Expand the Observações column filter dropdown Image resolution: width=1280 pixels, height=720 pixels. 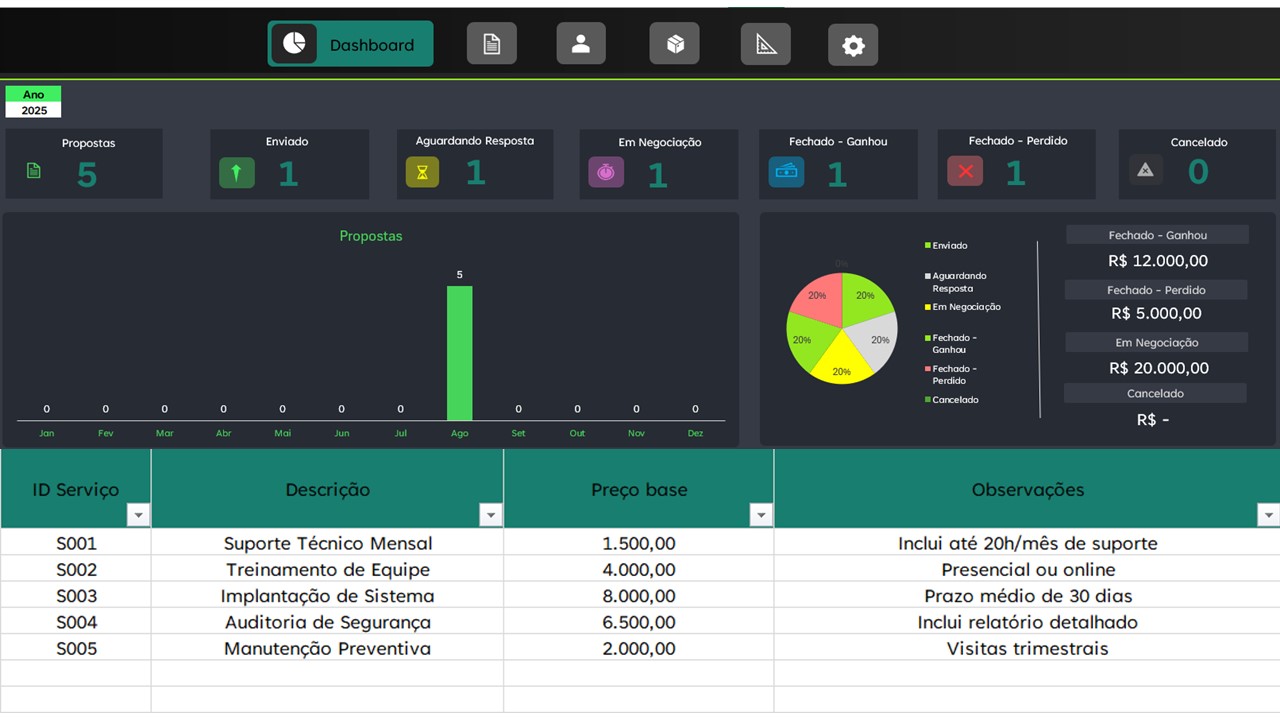tap(1268, 515)
